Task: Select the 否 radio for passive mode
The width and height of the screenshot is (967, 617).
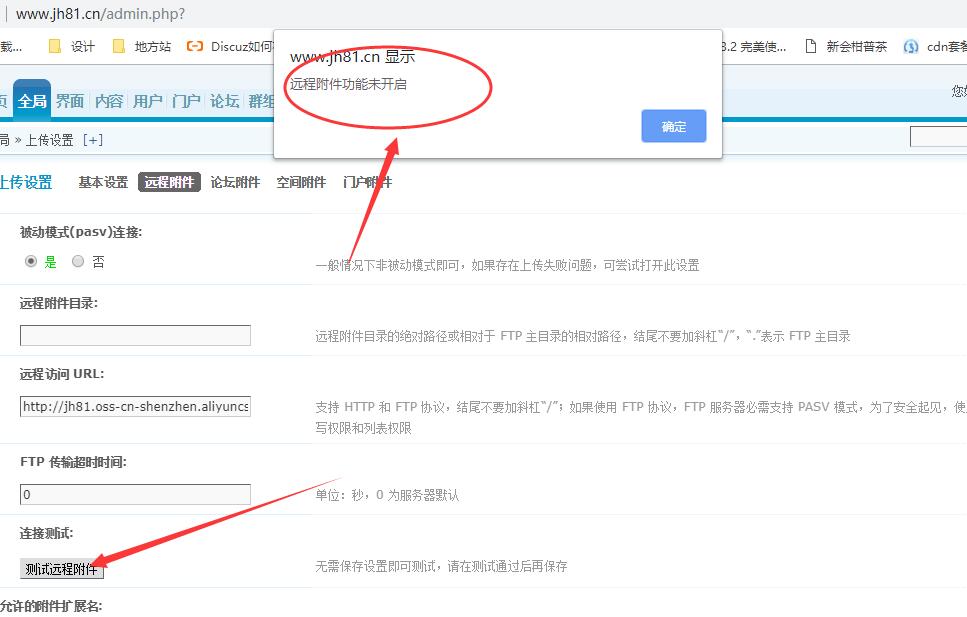Action: point(78,262)
